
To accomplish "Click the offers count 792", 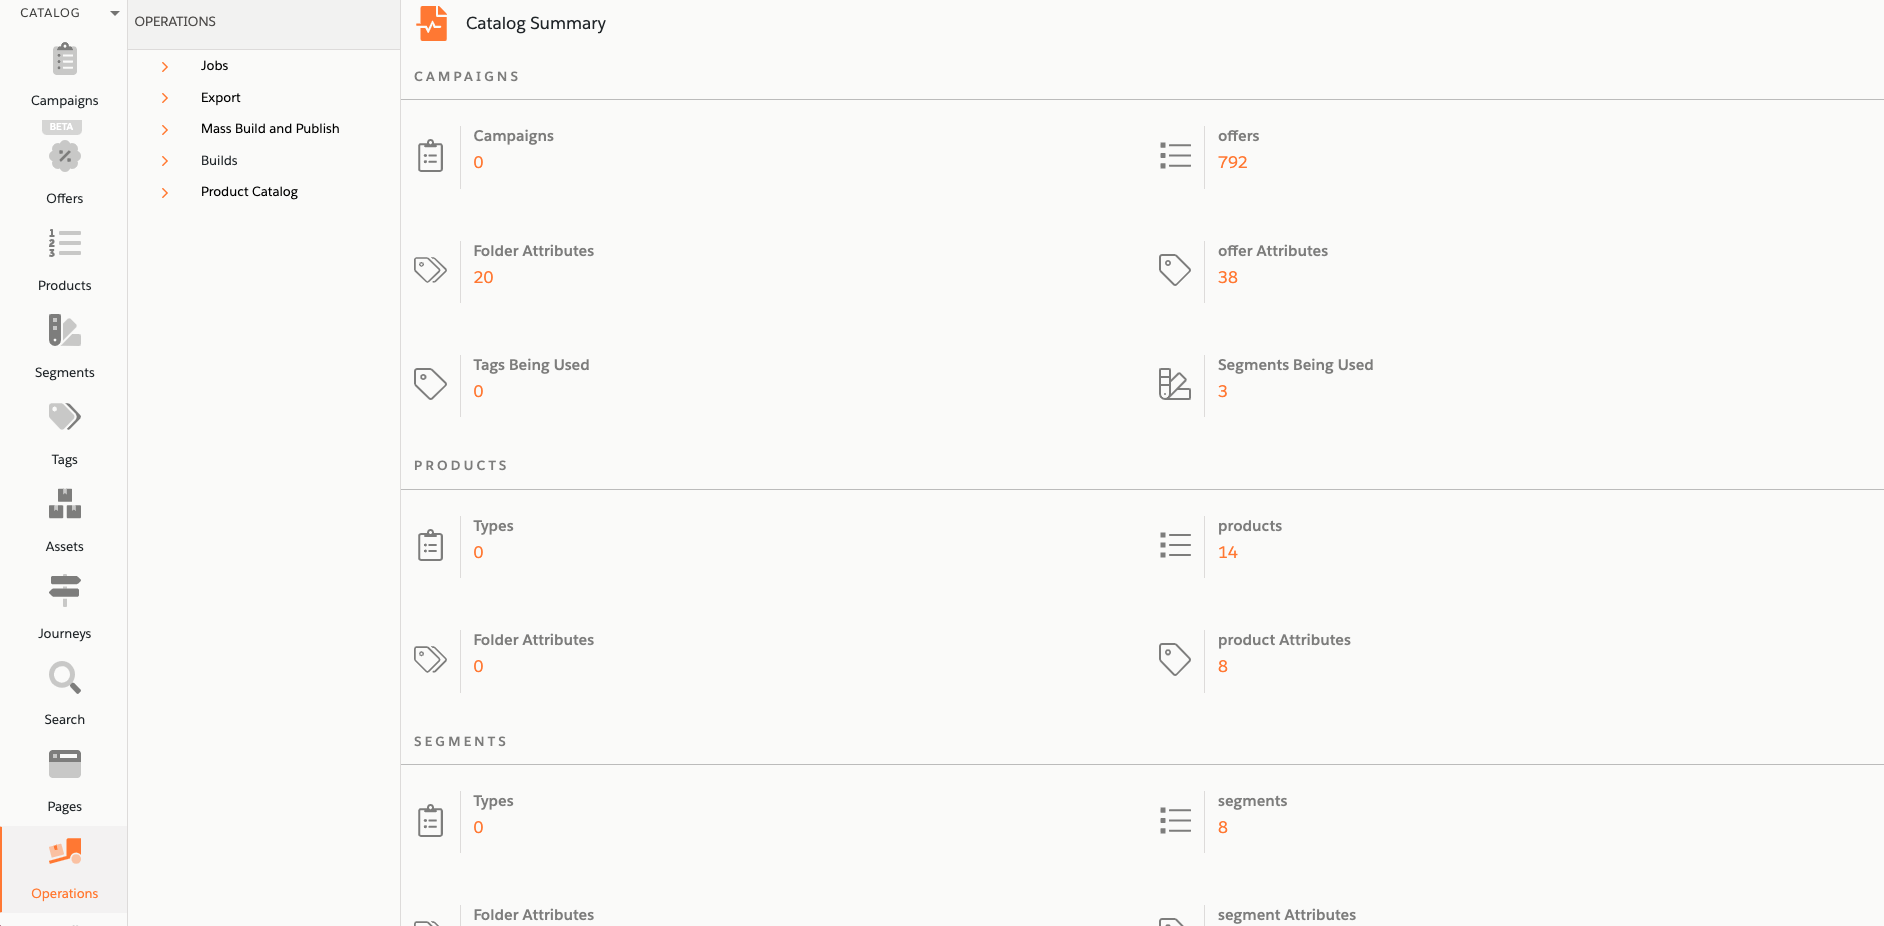I will tap(1232, 162).
